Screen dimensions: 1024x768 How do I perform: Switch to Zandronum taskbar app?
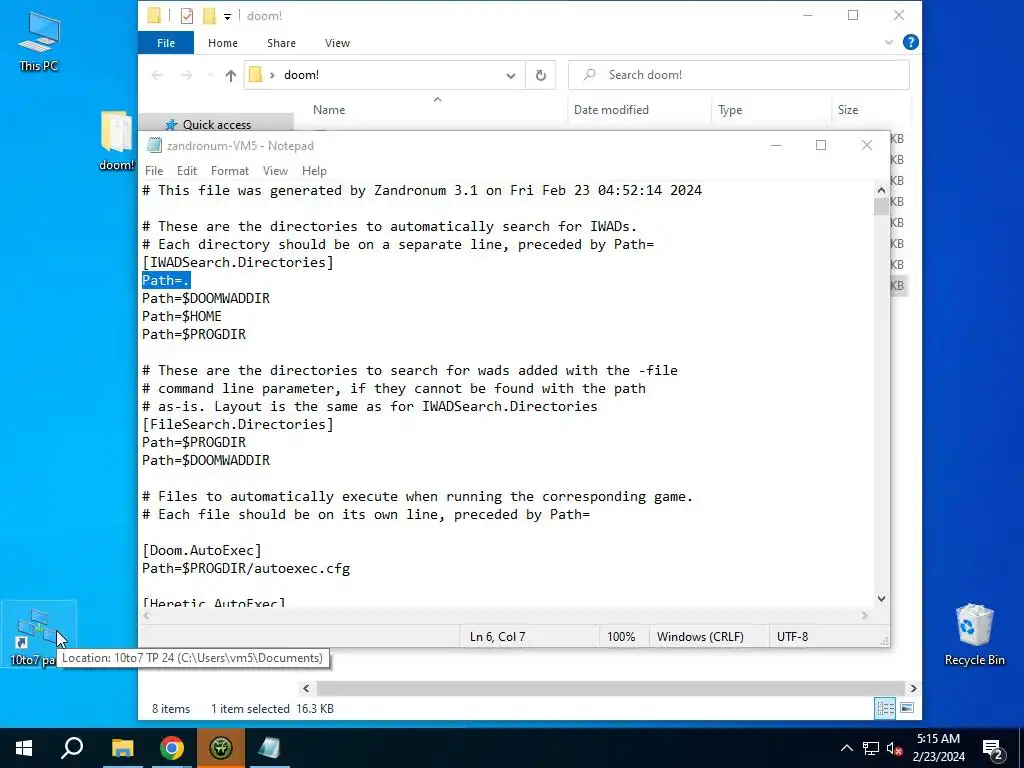[x=221, y=748]
